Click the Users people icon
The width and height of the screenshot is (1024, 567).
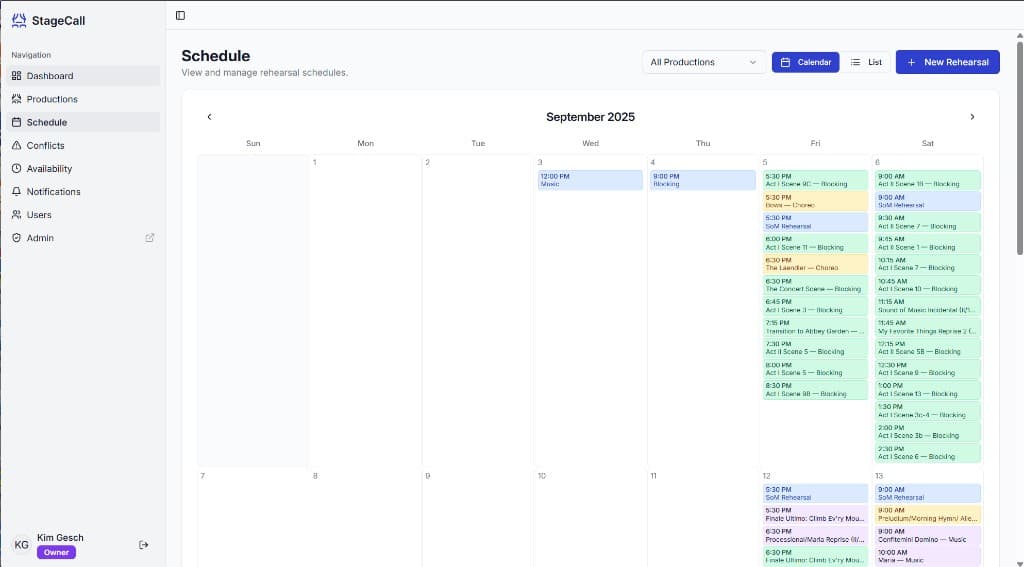pyautogui.click(x=16, y=214)
